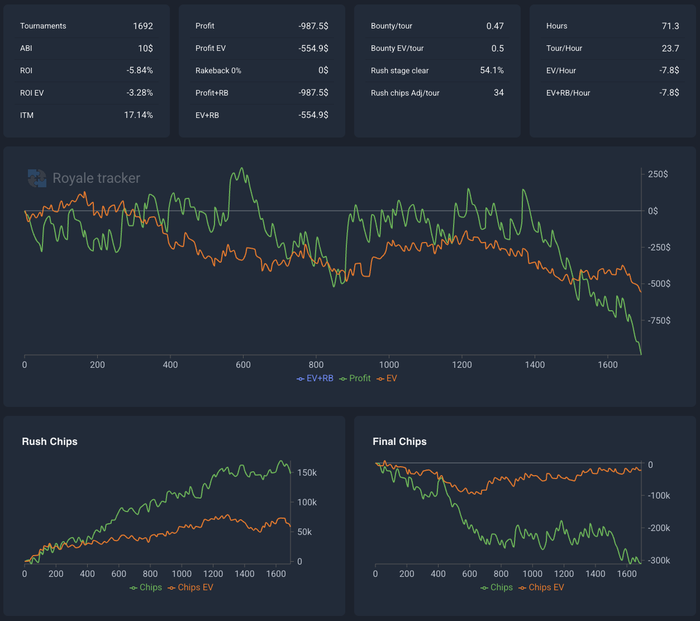Hide Chips line in Final Chips legend
Viewport: 700px width, 621px height.
(496, 588)
